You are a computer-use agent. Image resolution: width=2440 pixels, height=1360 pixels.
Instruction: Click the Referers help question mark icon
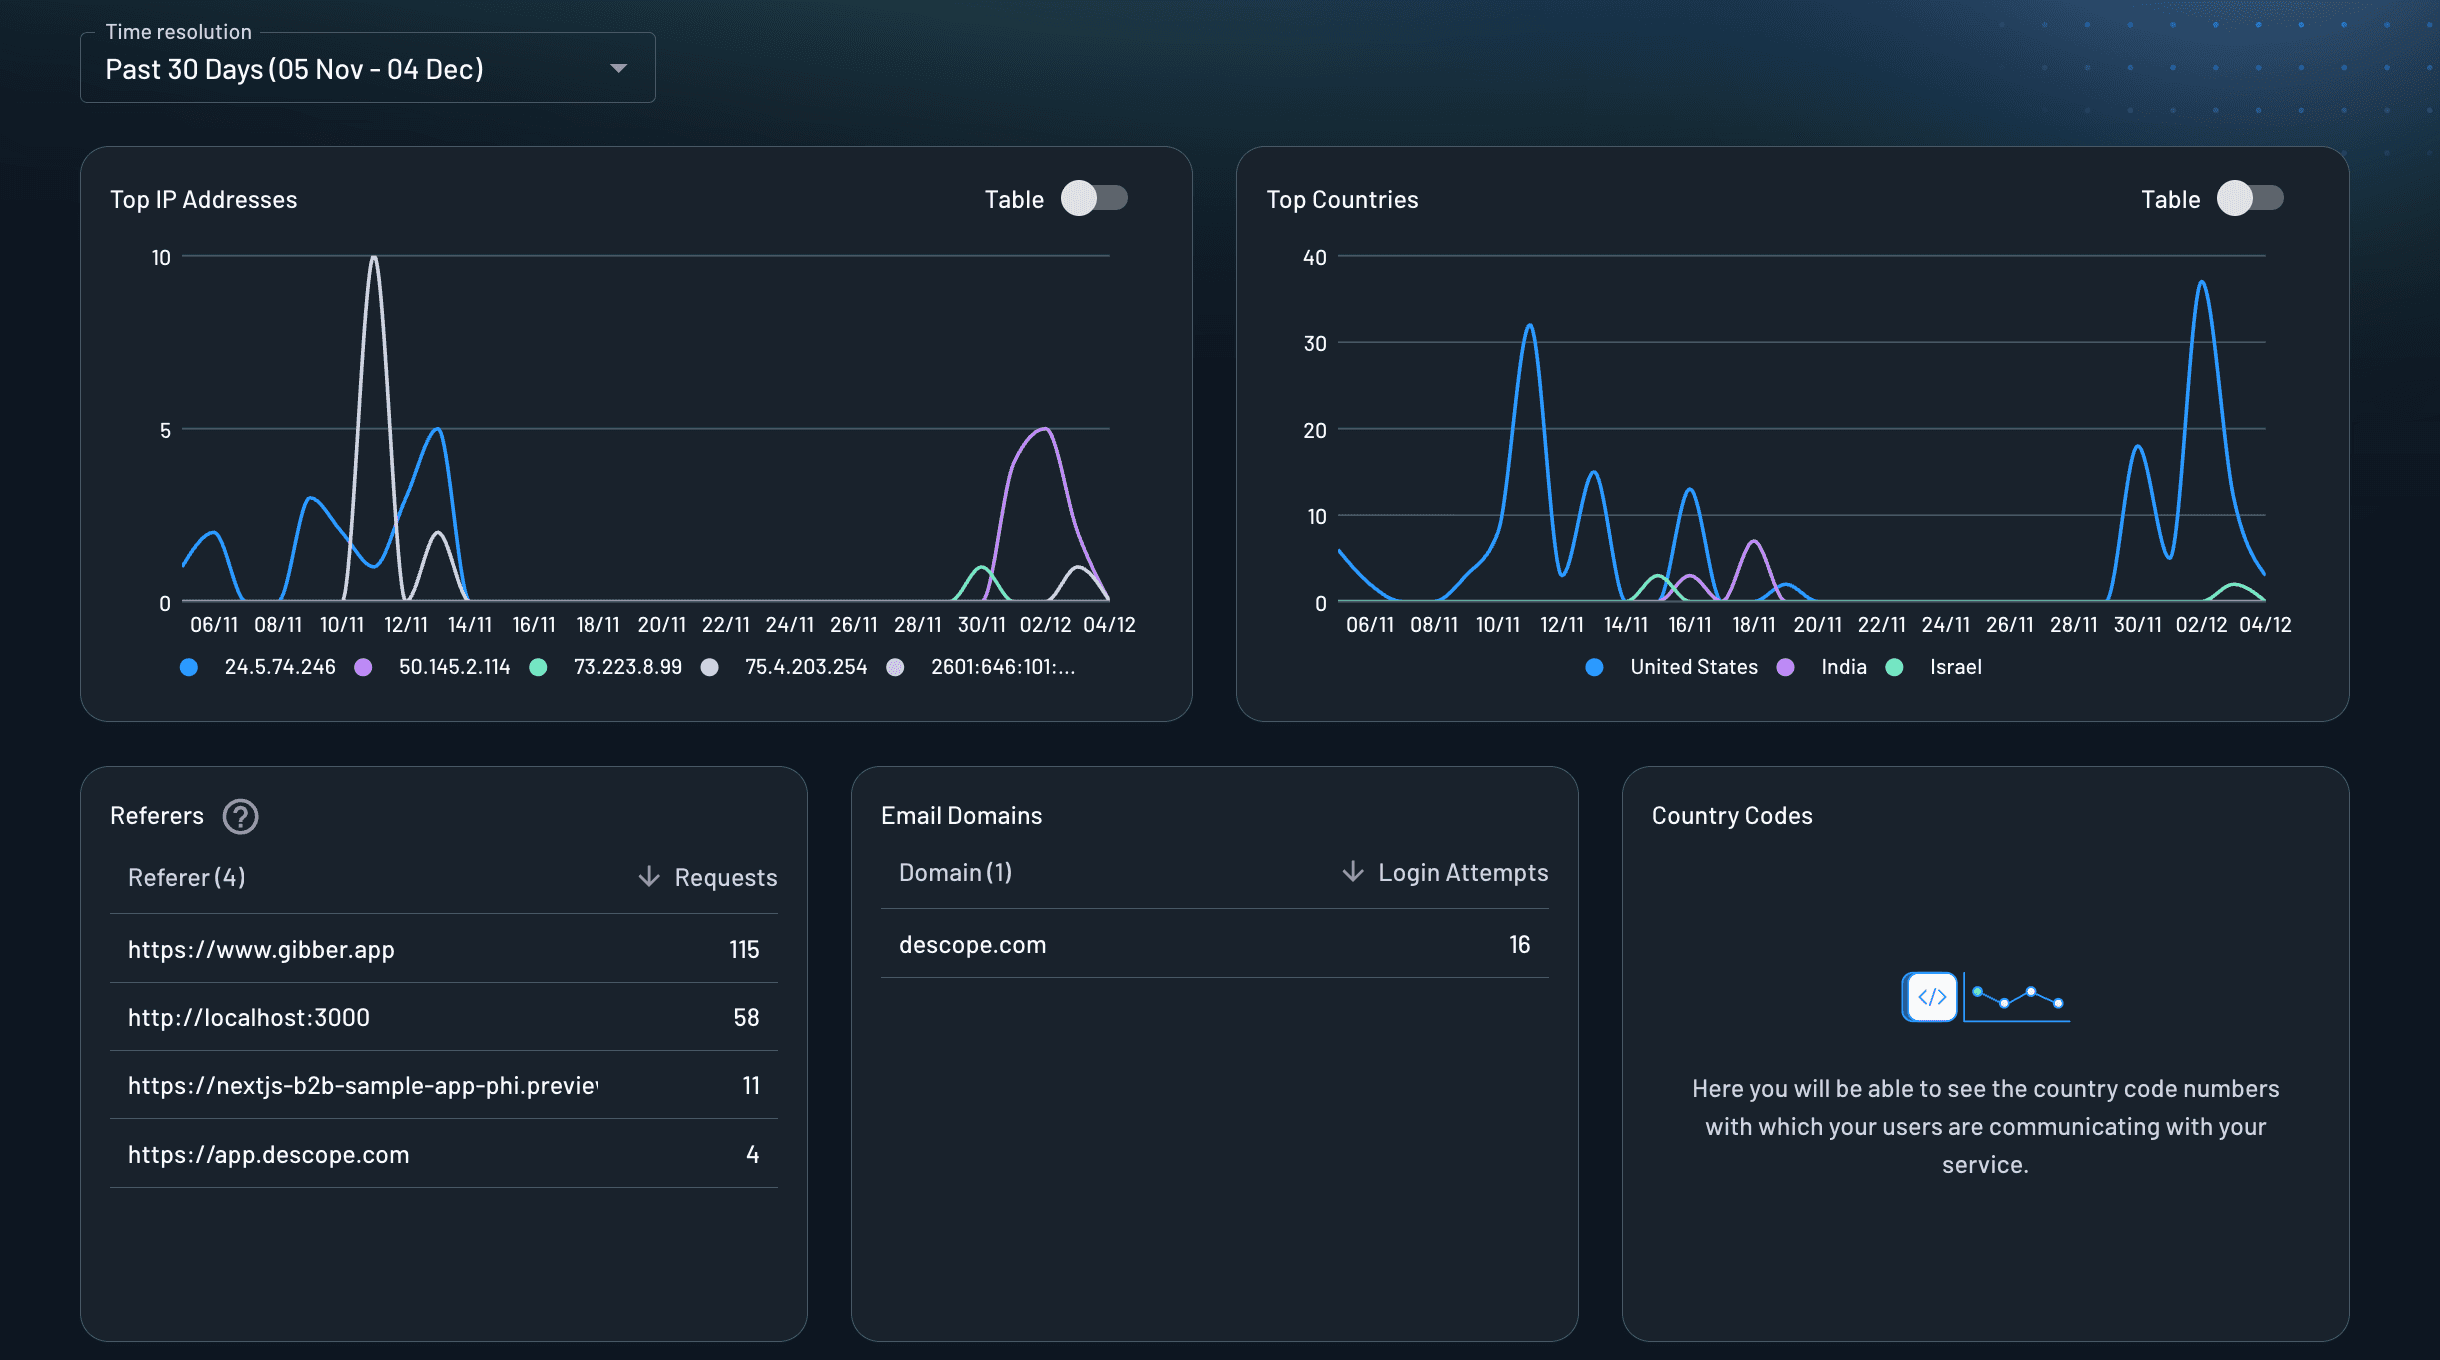(240, 816)
